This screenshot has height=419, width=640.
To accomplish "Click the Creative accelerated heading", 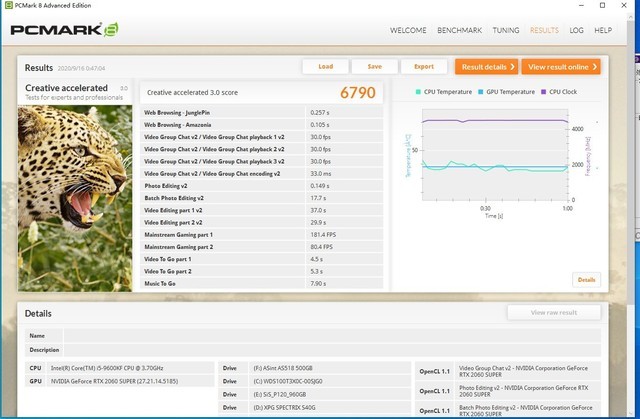I will click(67, 88).
